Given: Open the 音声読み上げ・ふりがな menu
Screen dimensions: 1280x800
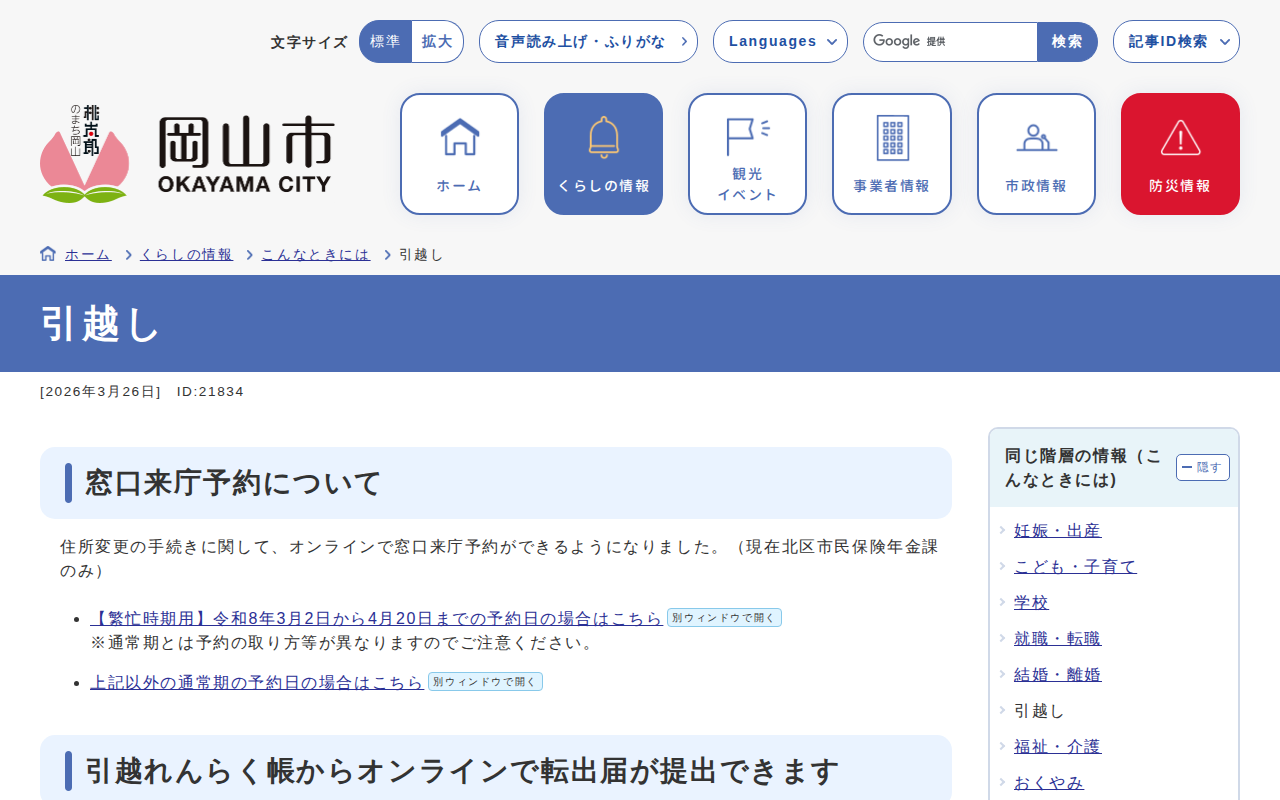Looking at the screenshot, I should click(x=588, y=42).
